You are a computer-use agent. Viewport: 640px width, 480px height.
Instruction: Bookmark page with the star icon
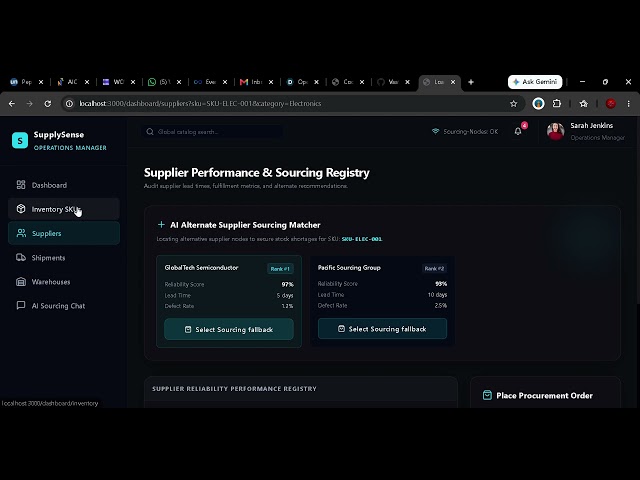[513, 104]
